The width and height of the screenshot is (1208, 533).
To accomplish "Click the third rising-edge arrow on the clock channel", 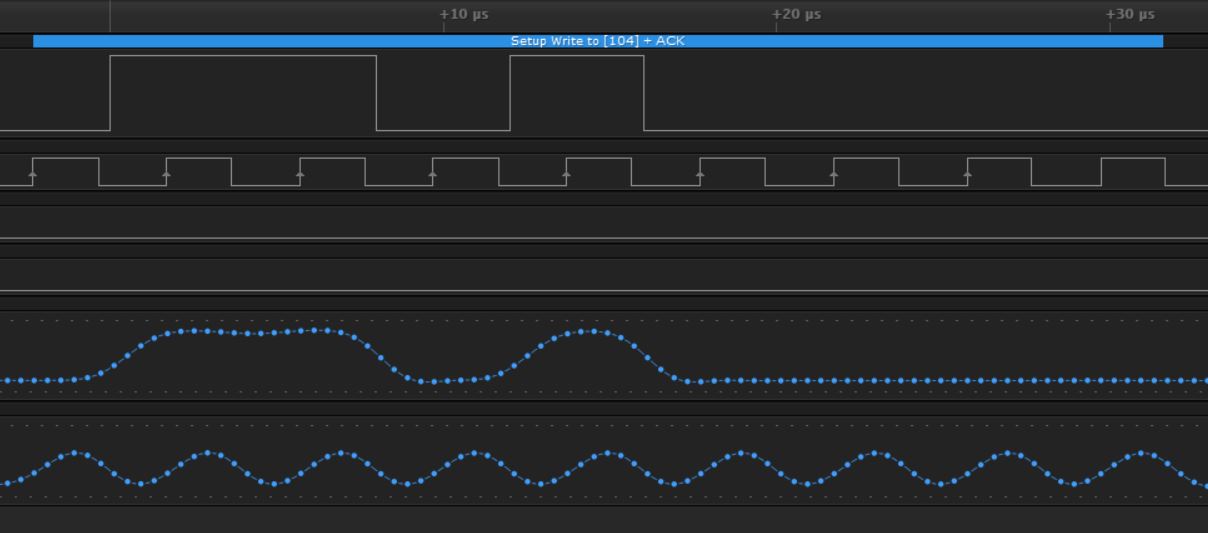I will (x=300, y=175).
